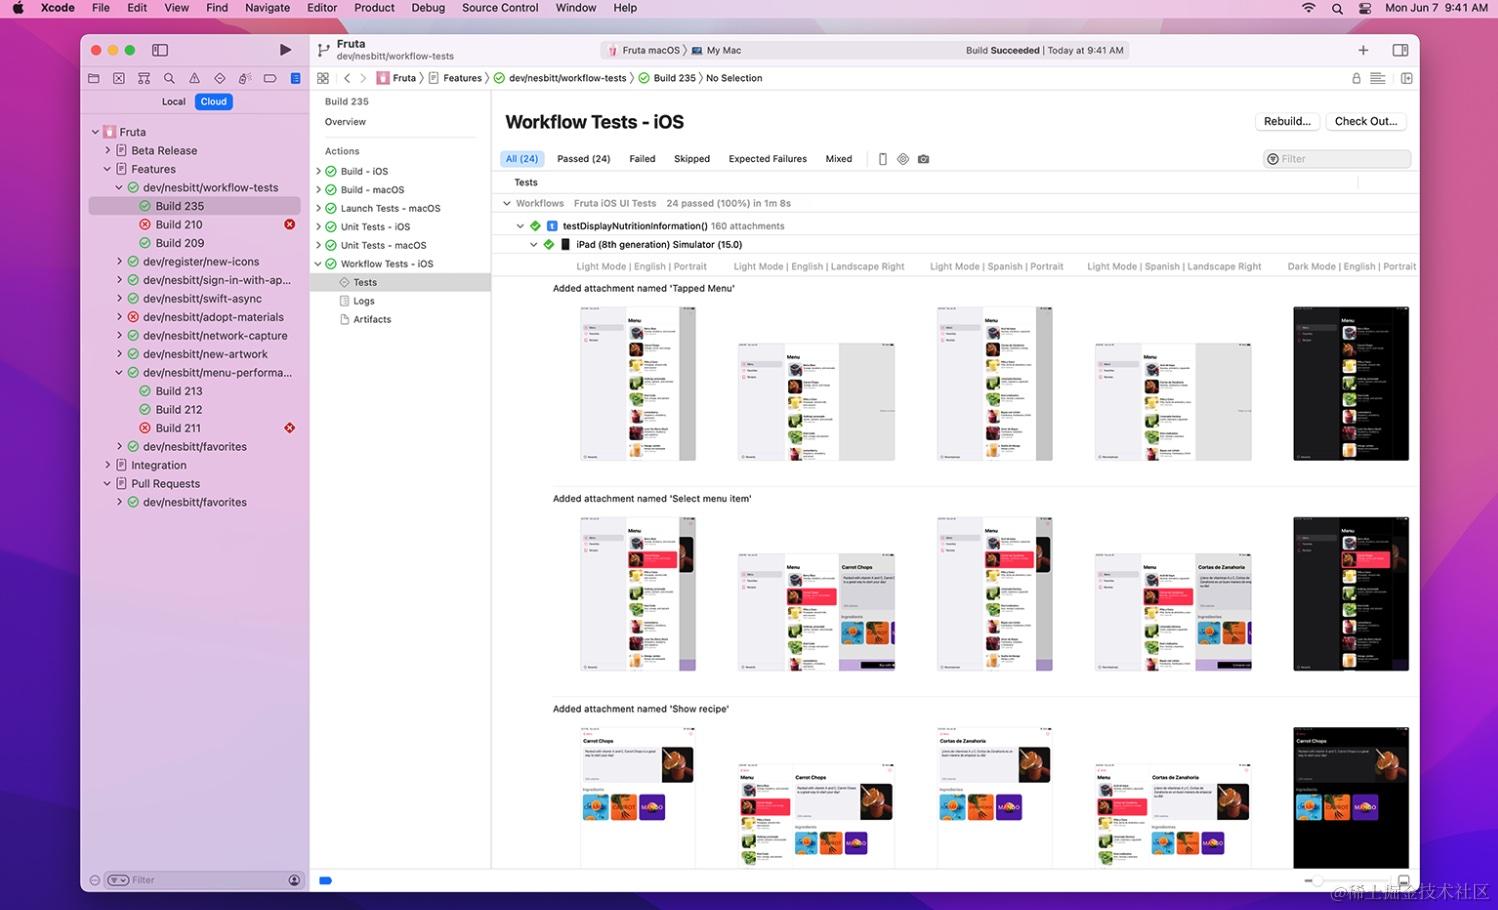
Task: Show the Failed tests tab
Action: pos(642,159)
